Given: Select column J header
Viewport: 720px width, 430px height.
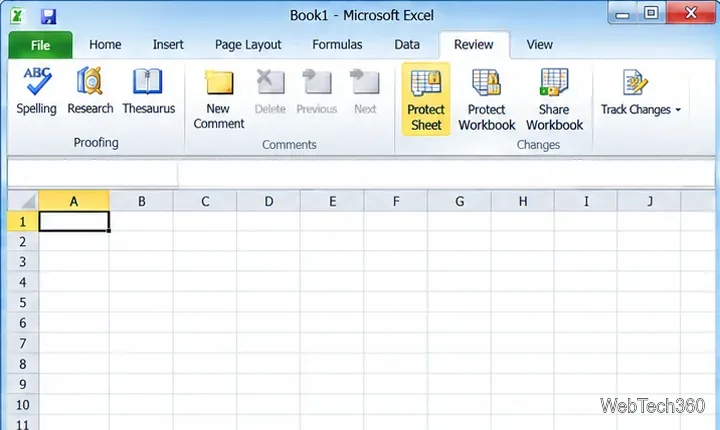Looking at the screenshot, I should pos(649,201).
